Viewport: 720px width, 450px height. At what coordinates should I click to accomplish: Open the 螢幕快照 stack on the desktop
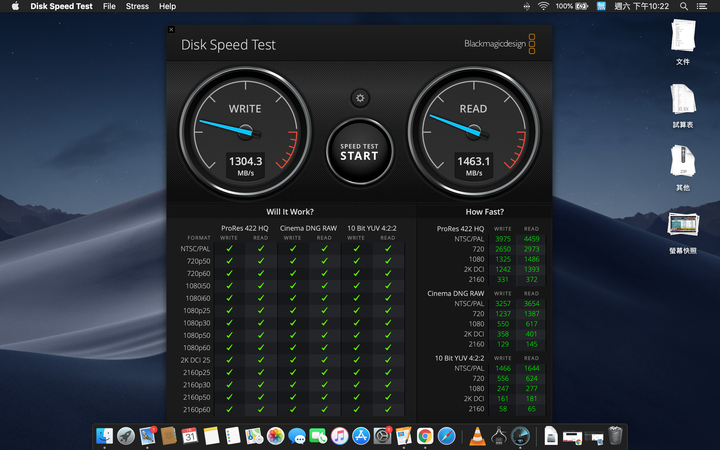pyautogui.click(x=683, y=232)
